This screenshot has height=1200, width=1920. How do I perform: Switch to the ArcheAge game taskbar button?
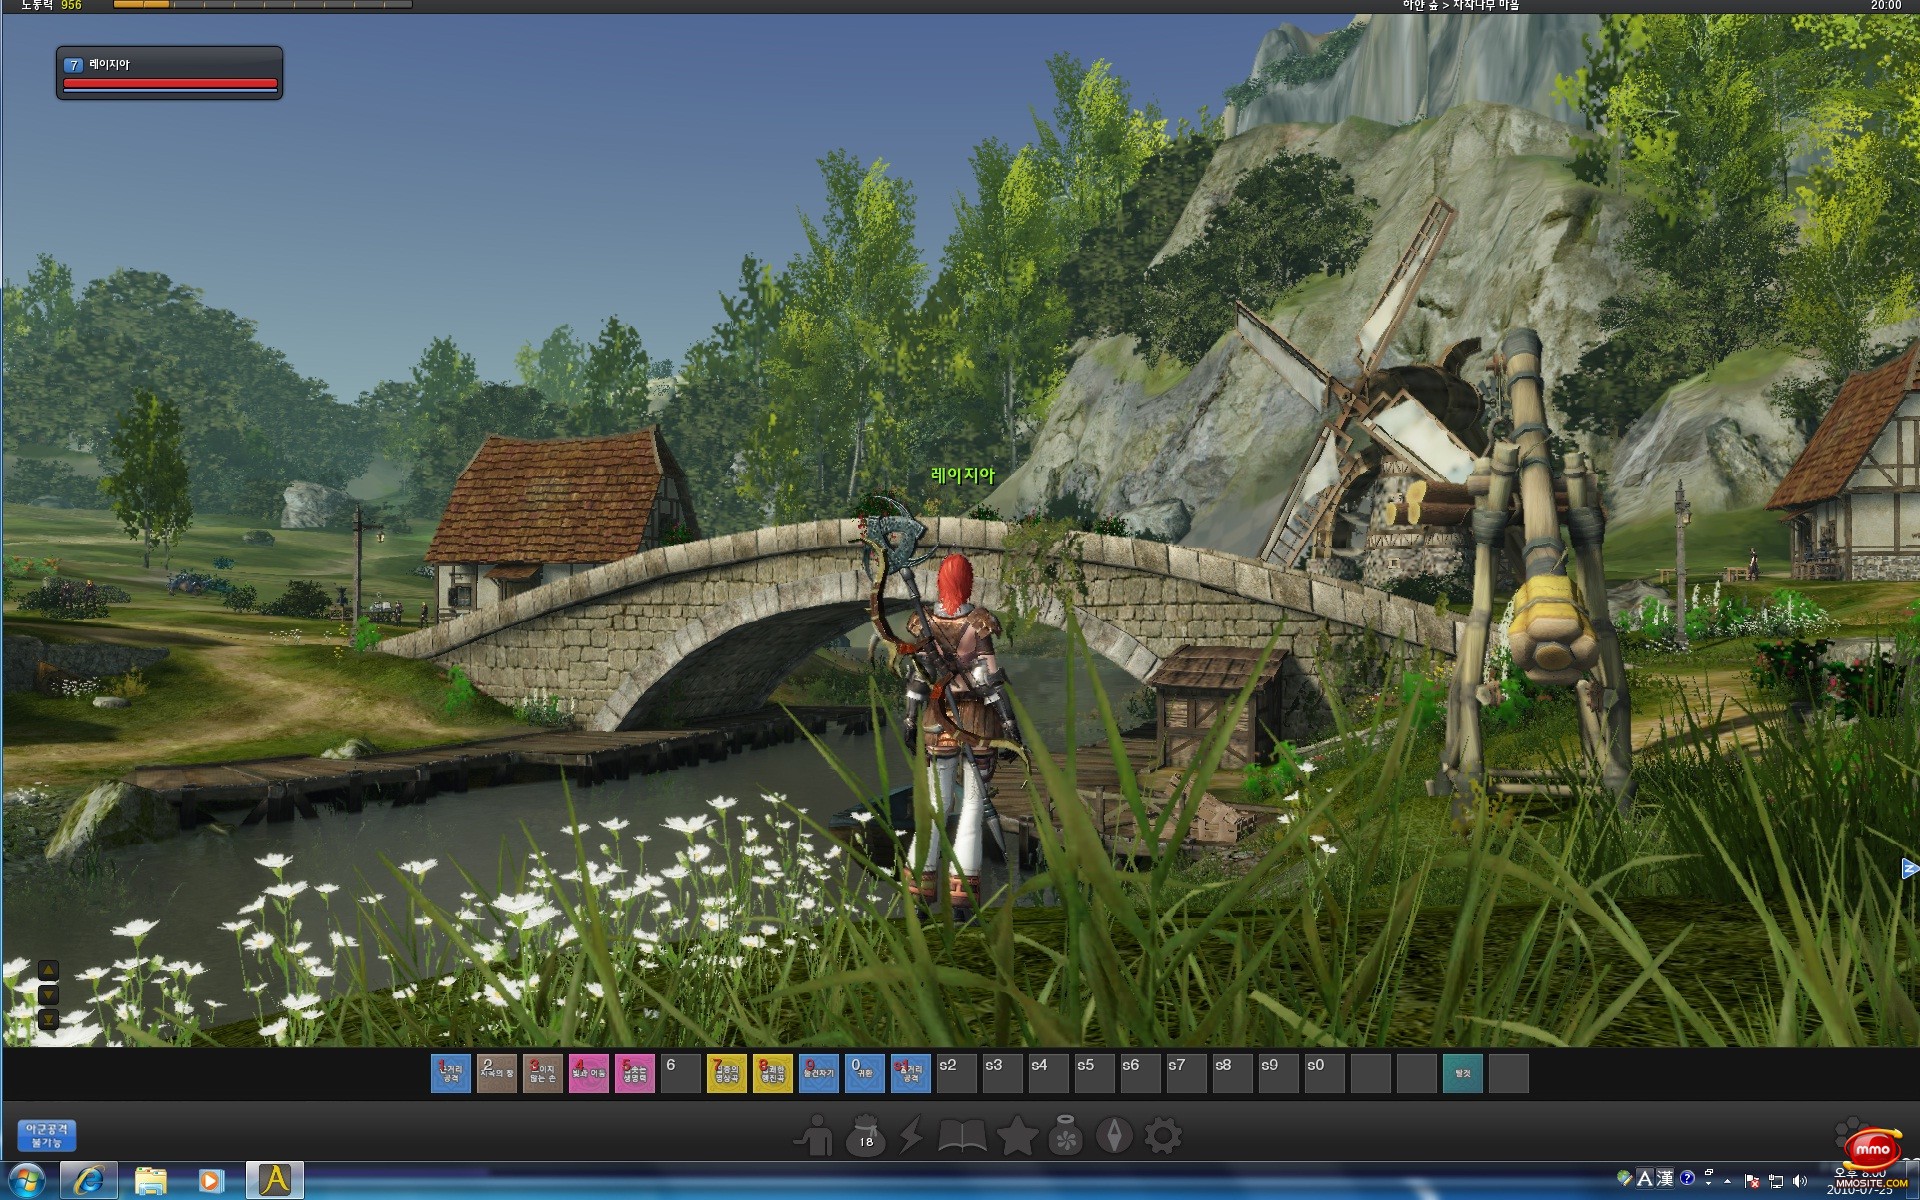click(274, 1181)
